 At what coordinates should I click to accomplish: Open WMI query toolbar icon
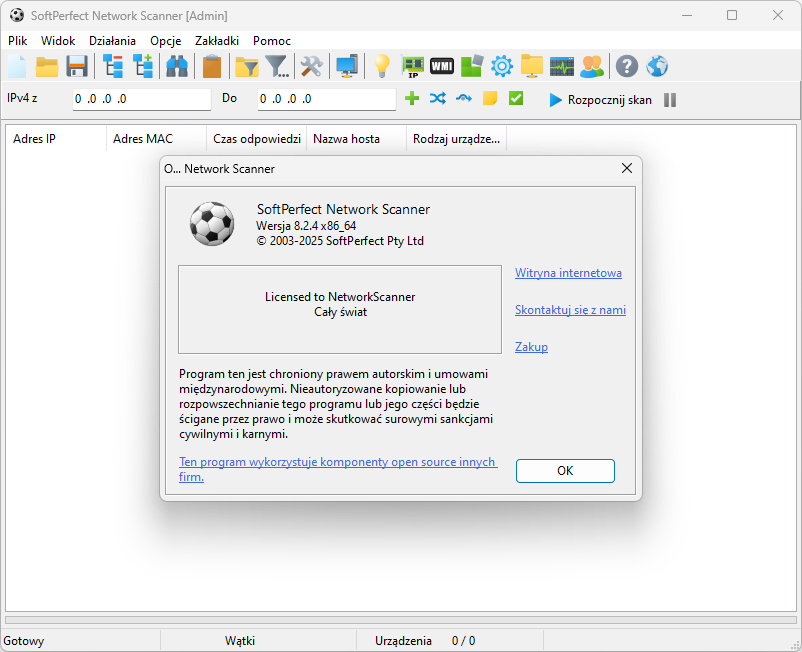click(x=442, y=66)
